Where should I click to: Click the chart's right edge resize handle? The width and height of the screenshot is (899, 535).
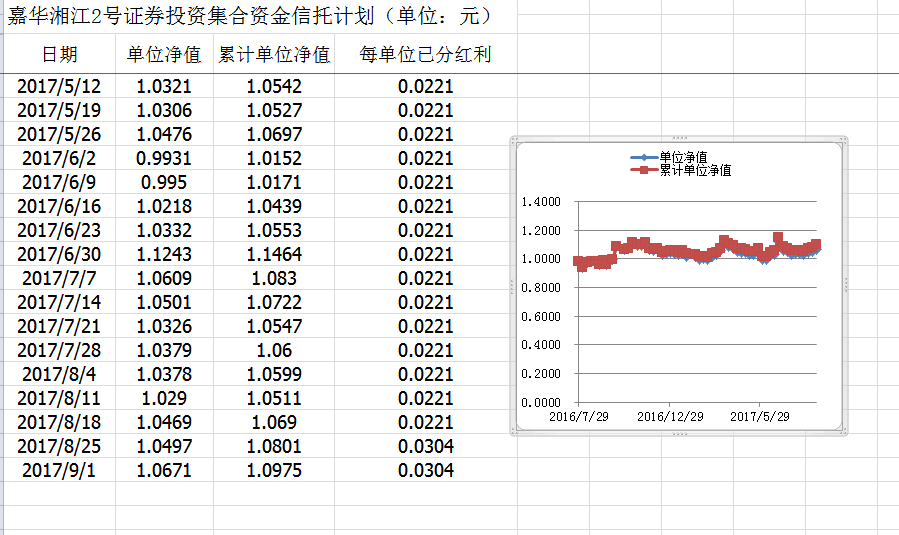(848, 286)
